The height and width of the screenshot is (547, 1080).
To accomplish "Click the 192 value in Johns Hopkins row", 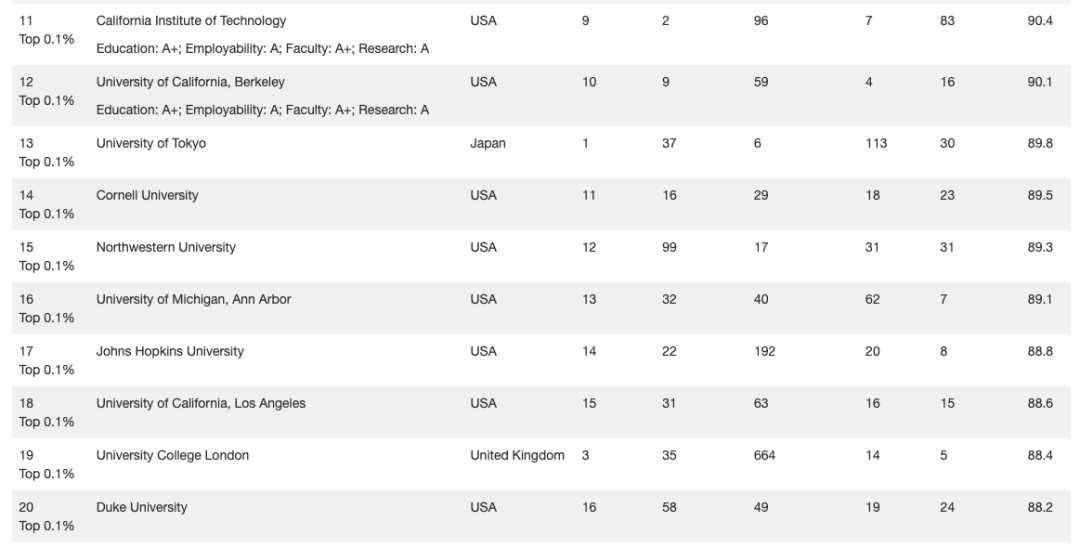I will coord(765,351).
